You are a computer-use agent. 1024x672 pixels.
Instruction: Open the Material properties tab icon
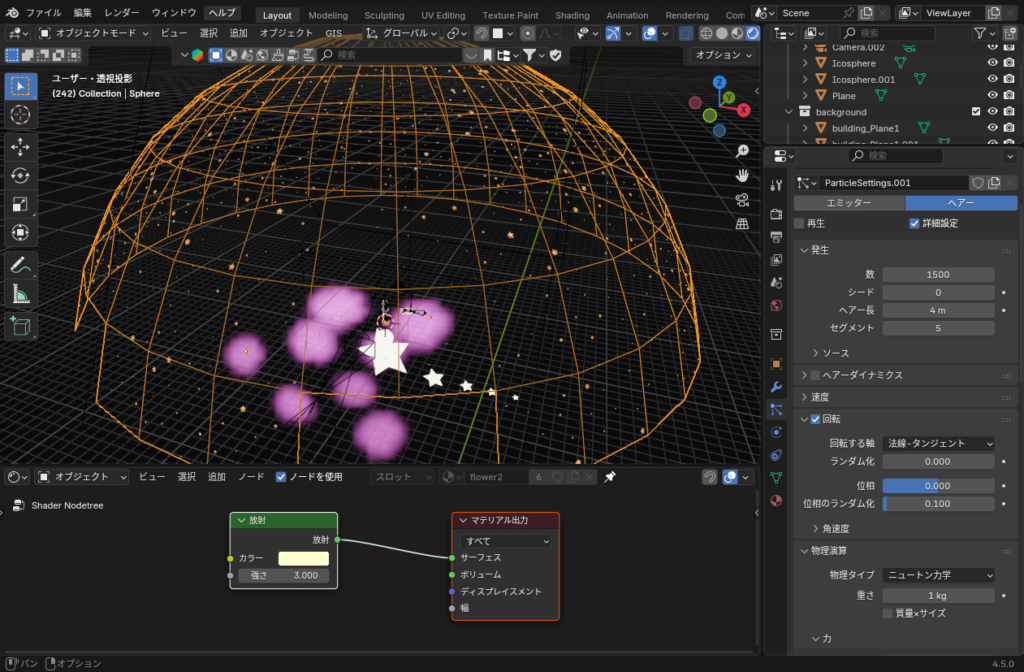[x=776, y=500]
